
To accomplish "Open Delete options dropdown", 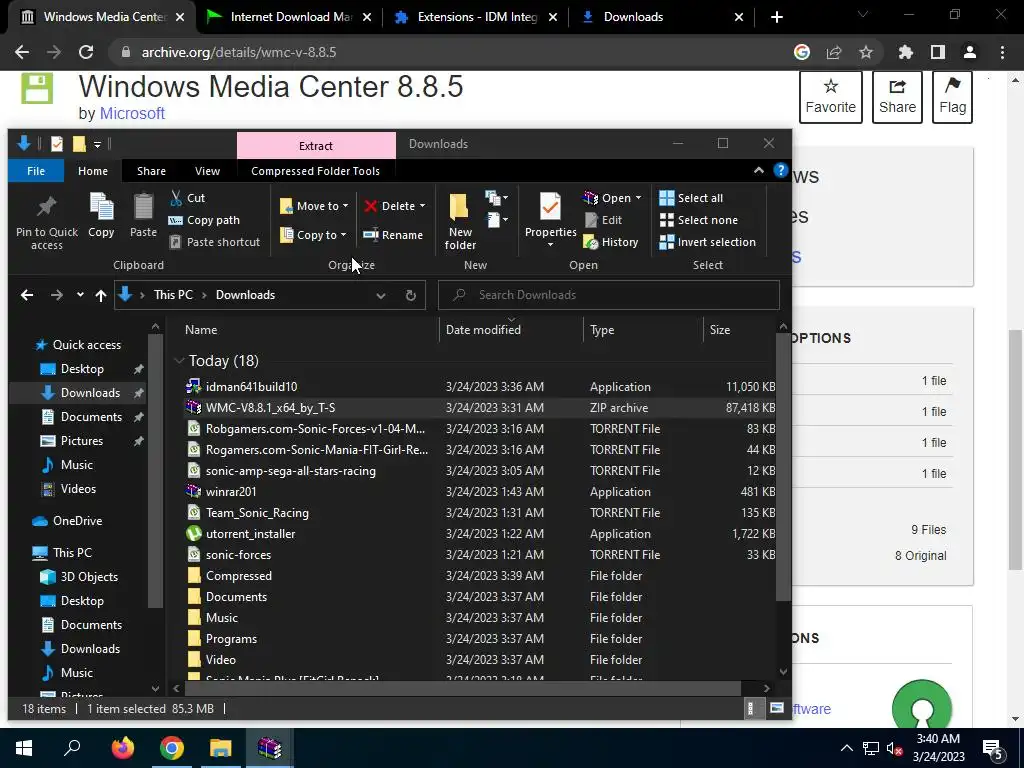I will pos(395,206).
